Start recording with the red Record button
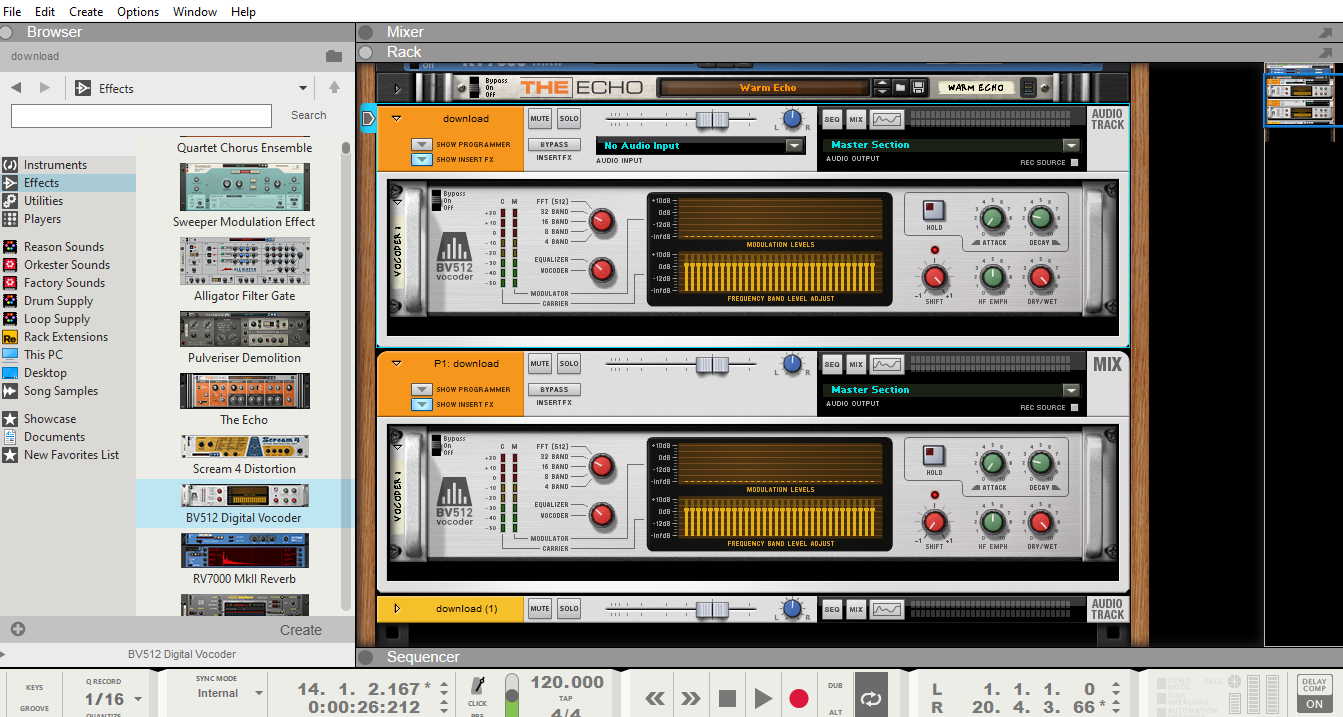1343x717 pixels. 798,698
